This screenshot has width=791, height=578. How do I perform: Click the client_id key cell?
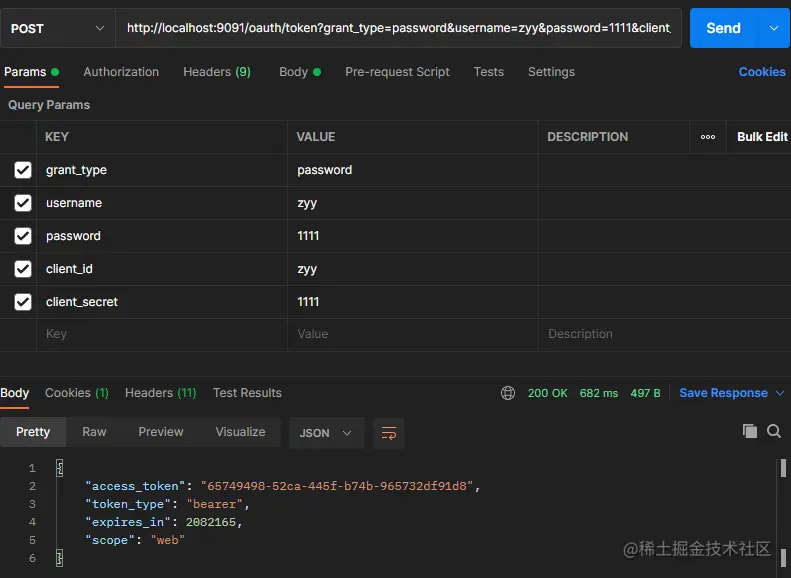pyautogui.click(x=161, y=269)
